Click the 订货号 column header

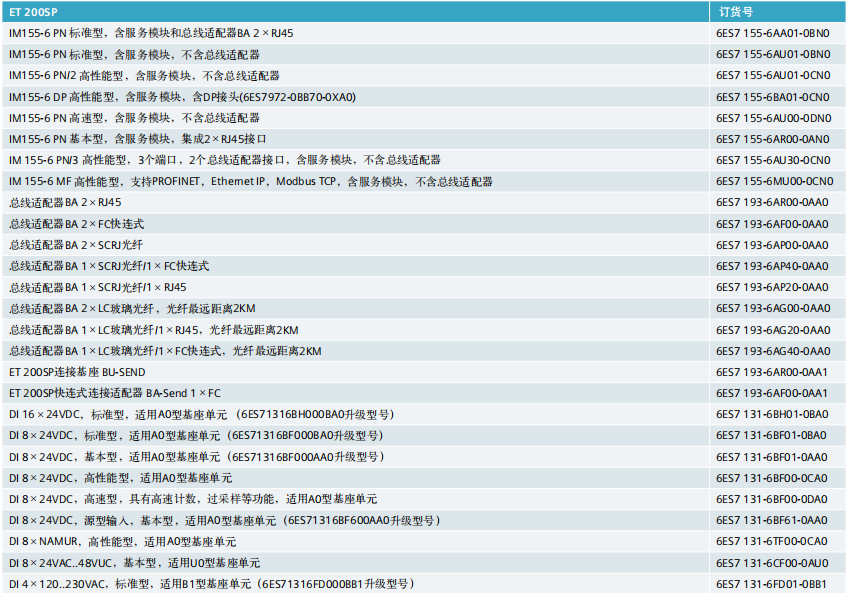coord(735,11)
